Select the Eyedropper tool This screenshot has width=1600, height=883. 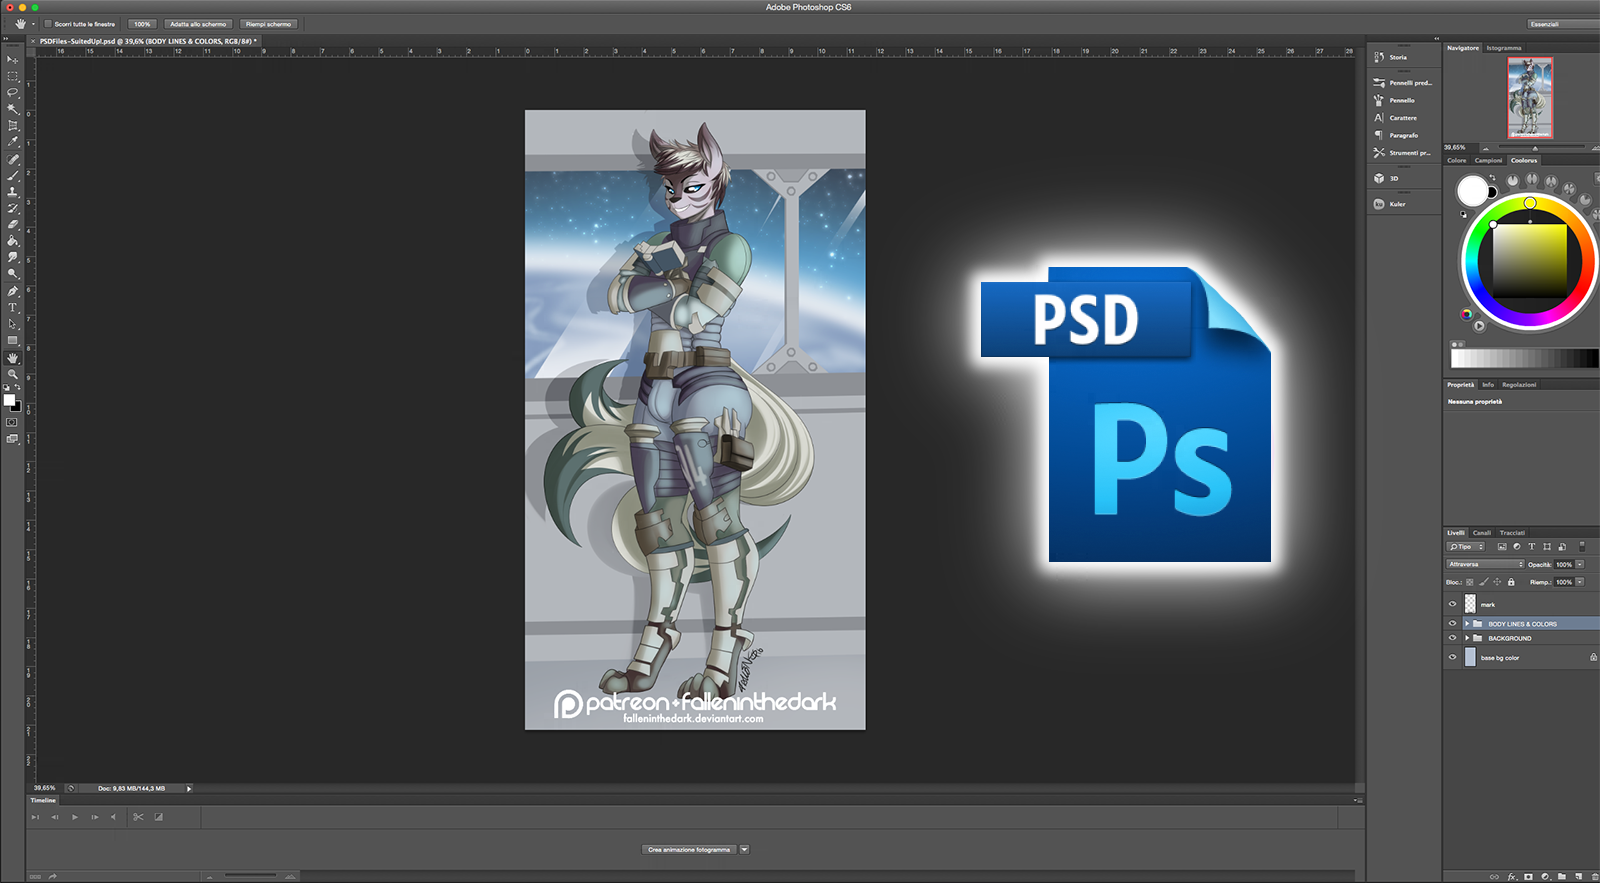pyautogui.click(x=12, y=142)
